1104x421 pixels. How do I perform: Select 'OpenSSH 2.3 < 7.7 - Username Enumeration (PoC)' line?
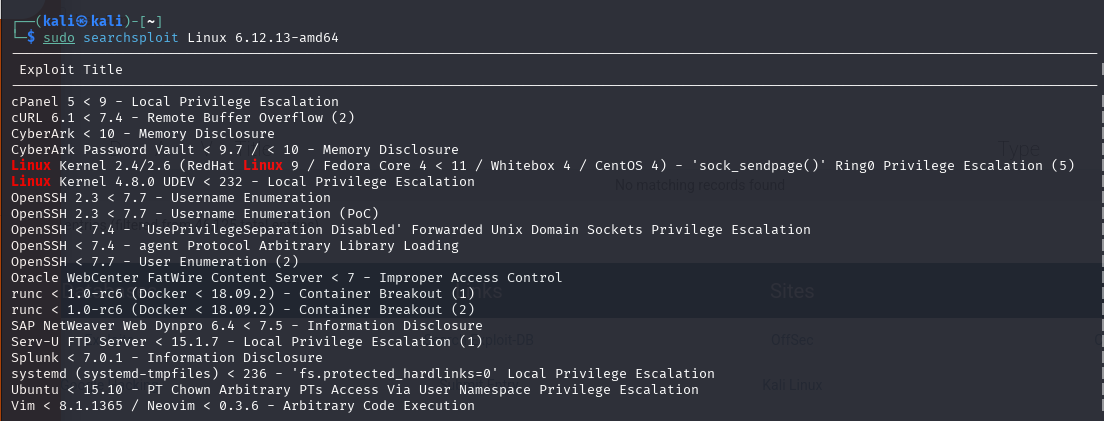coord(195,213)
